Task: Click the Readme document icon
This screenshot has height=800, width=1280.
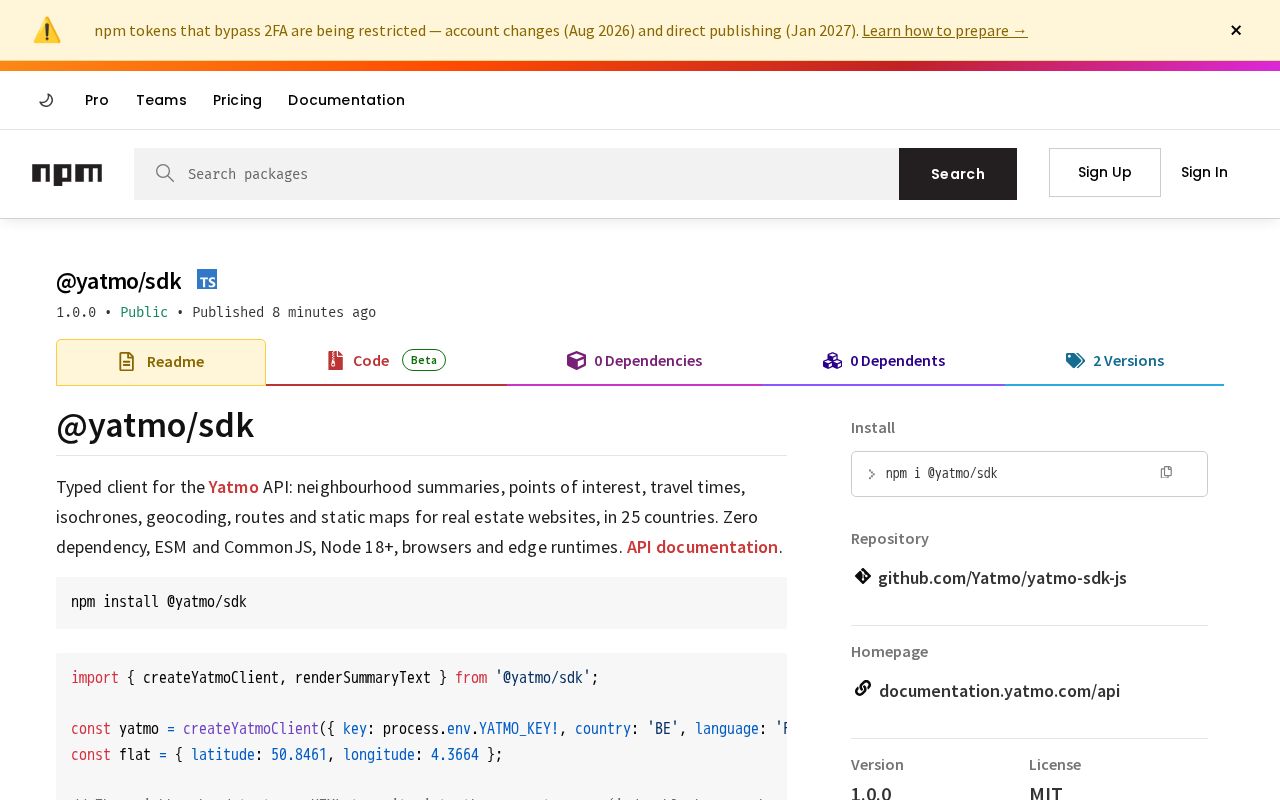Action: (126, 362)
